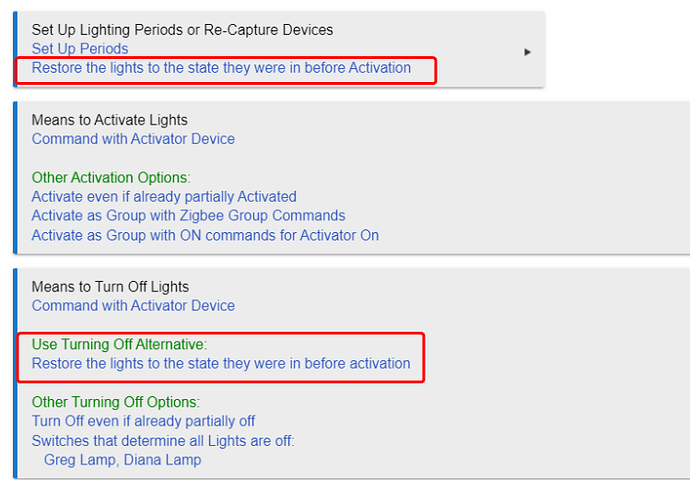Click Command with Activator Device under Activate Lights
690x480 pixels.
(133, 139)
